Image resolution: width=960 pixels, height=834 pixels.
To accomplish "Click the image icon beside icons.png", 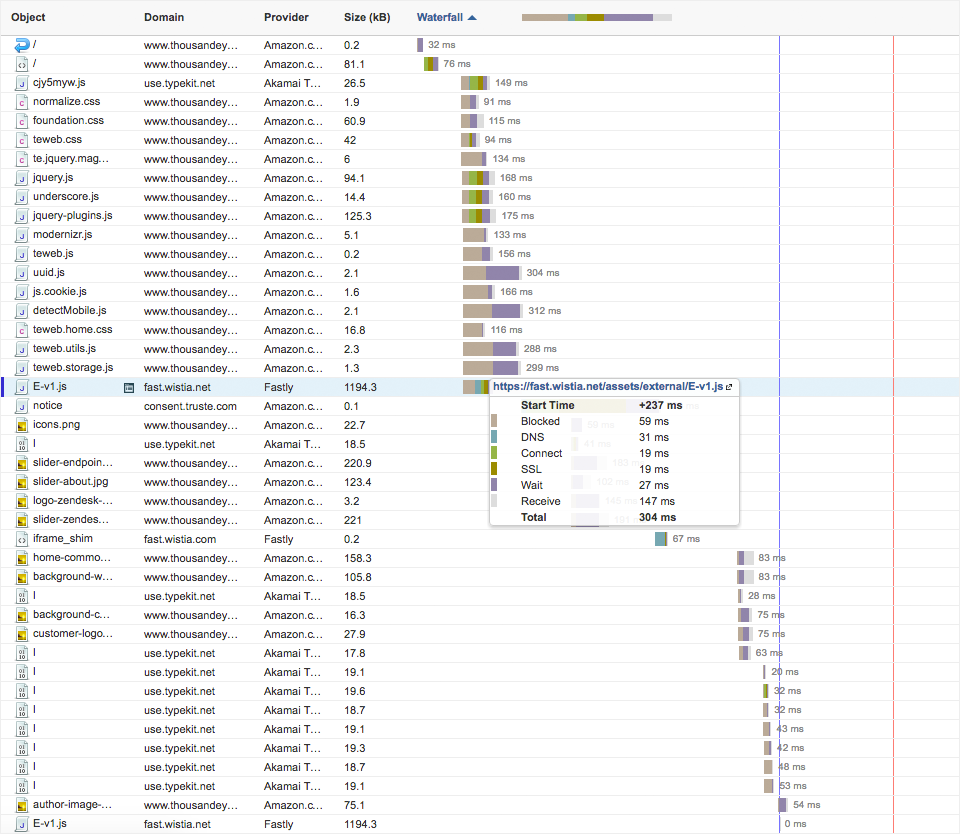I will click(22, 425).
